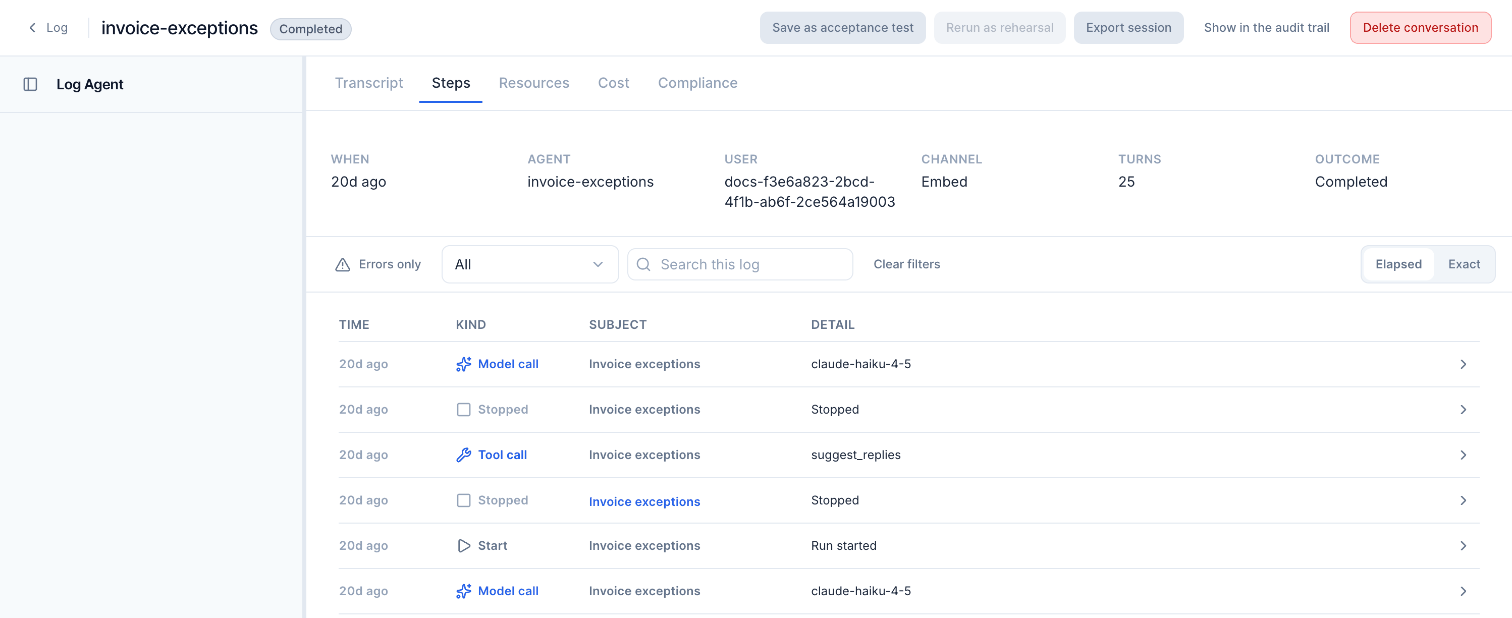Click the DETAIL column header

pos(833,325)
